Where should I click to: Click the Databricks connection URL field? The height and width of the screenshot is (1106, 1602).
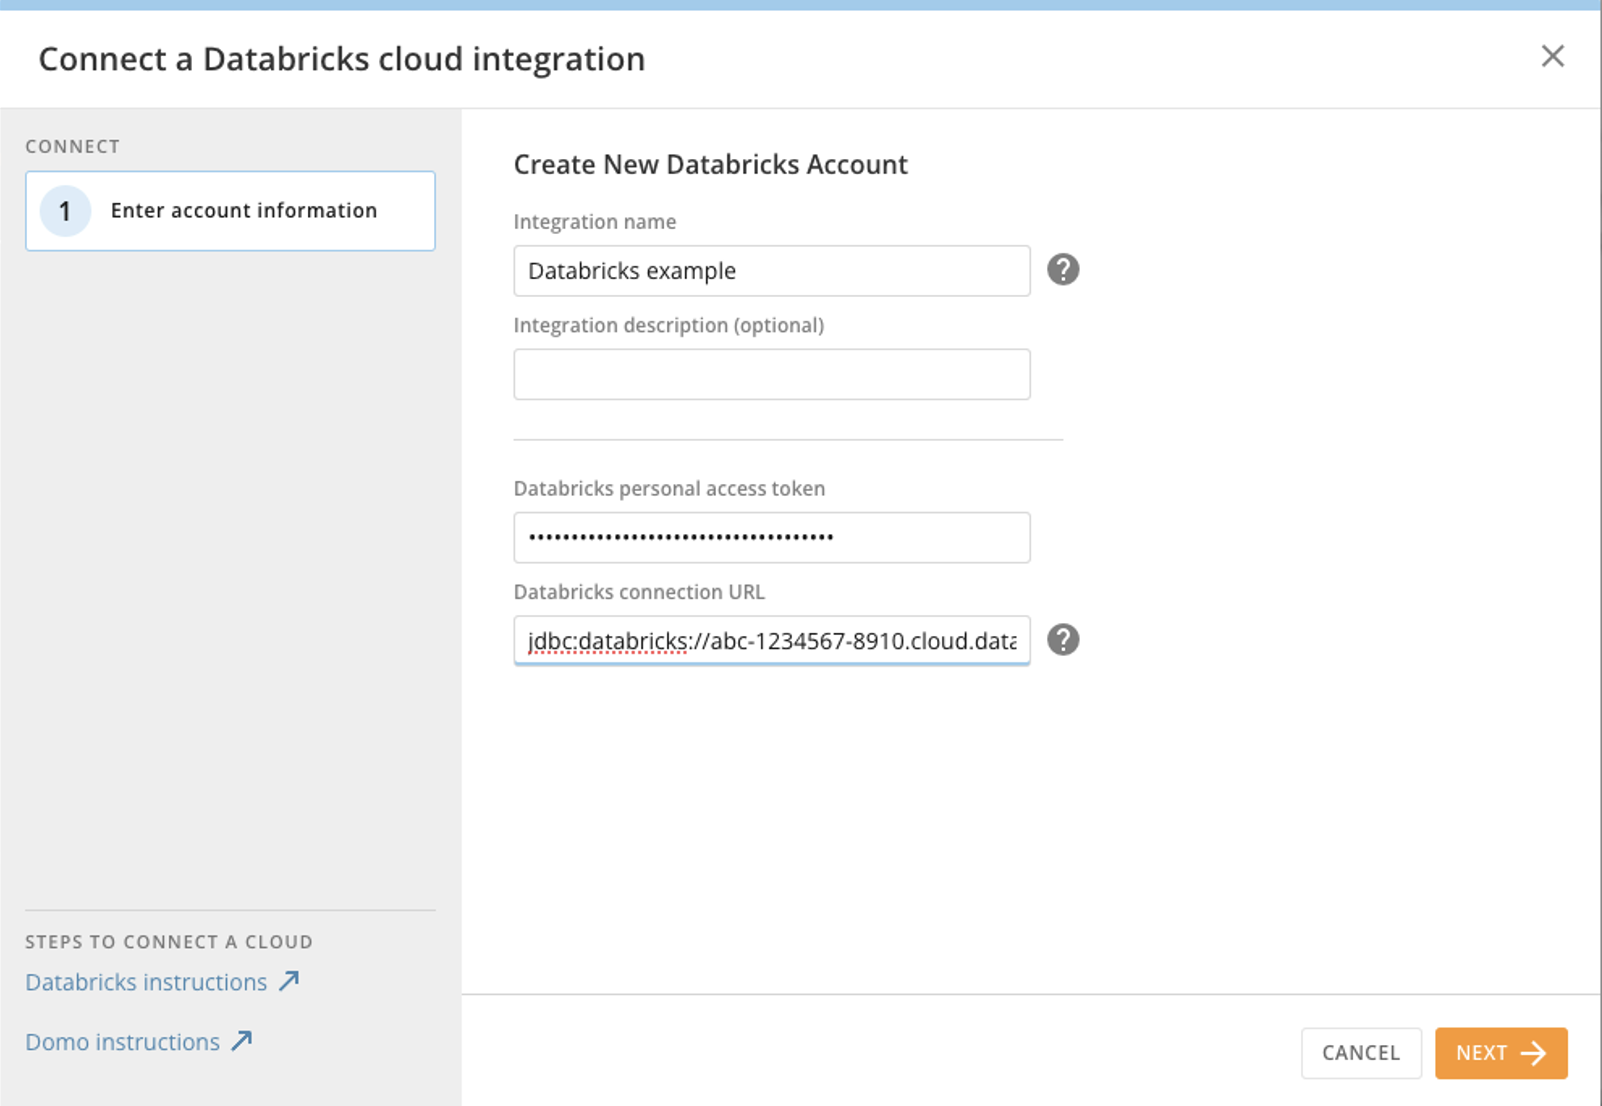[771, 640]
